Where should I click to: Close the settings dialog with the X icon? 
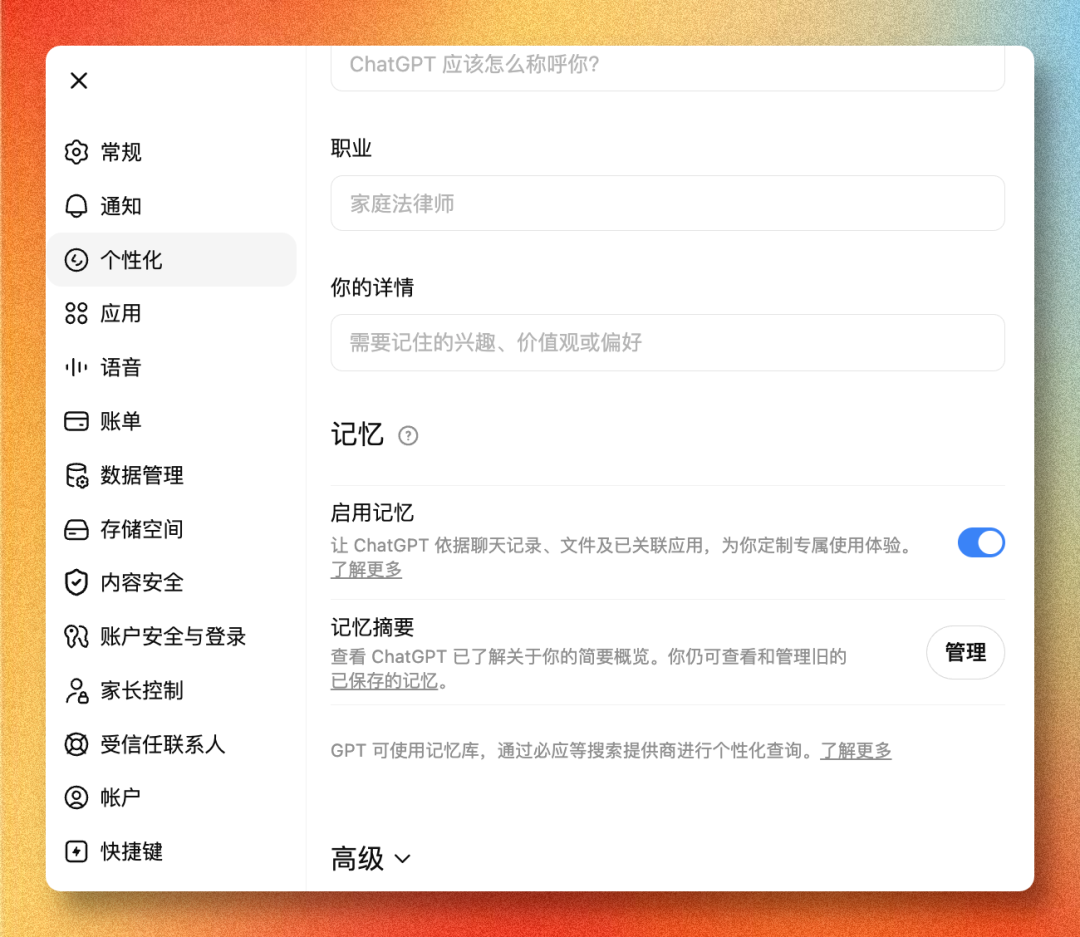click(79, 81)
